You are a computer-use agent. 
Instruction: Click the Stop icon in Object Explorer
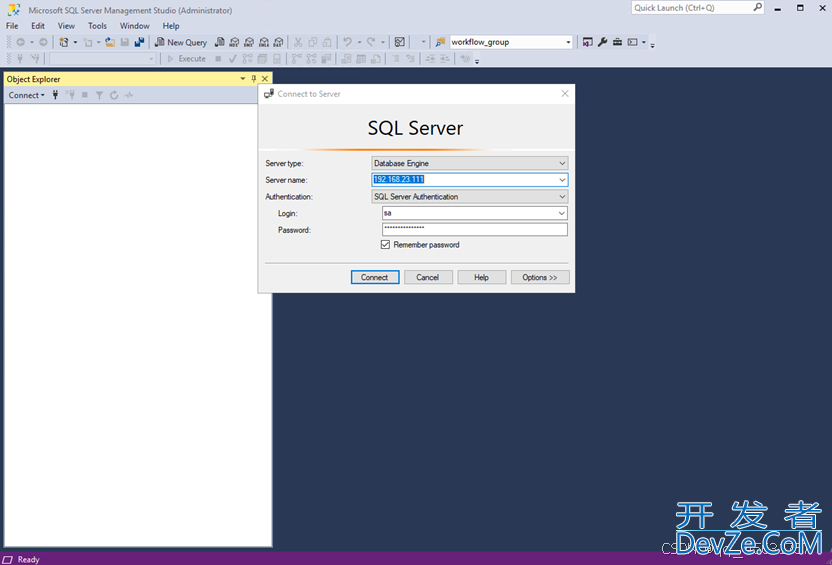(84, 95)
